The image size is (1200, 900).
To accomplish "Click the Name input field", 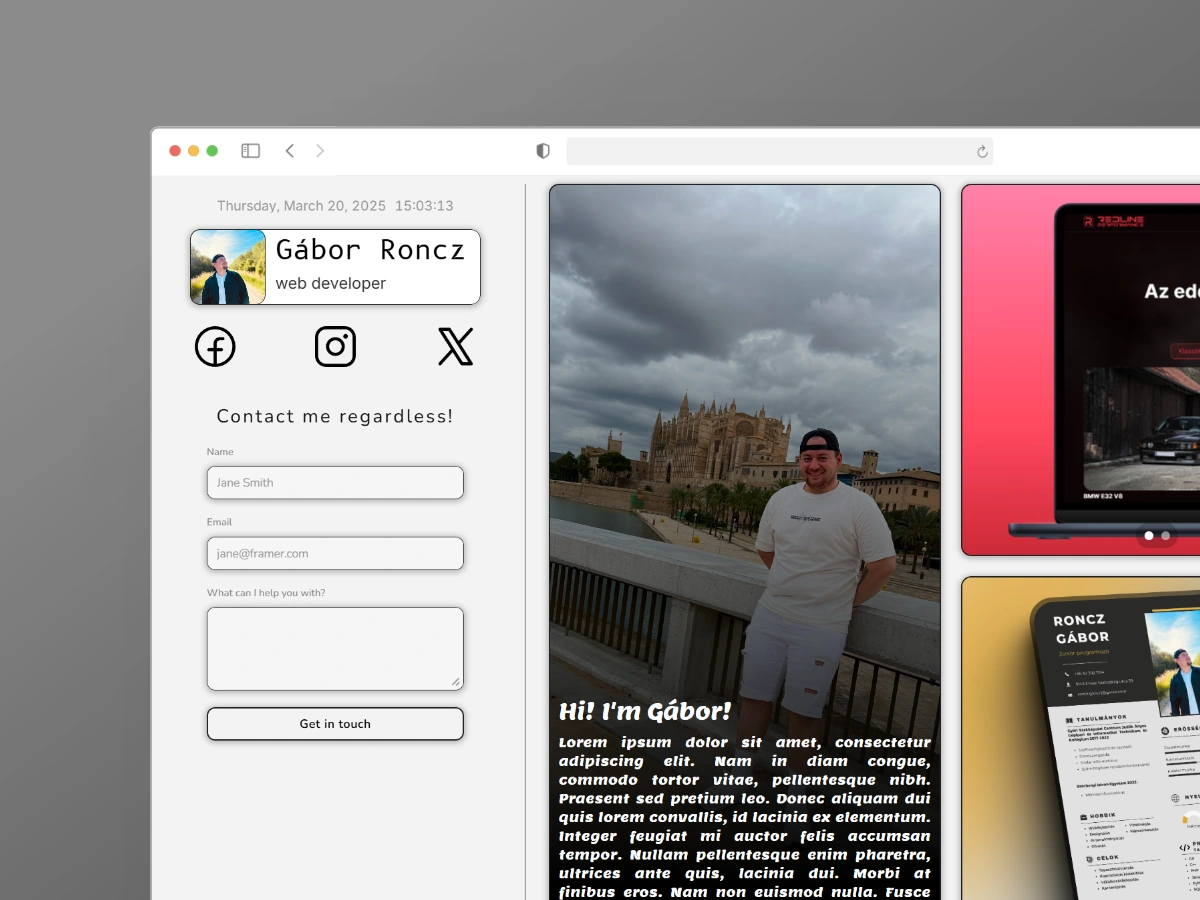I will click(x=335, y=482).
